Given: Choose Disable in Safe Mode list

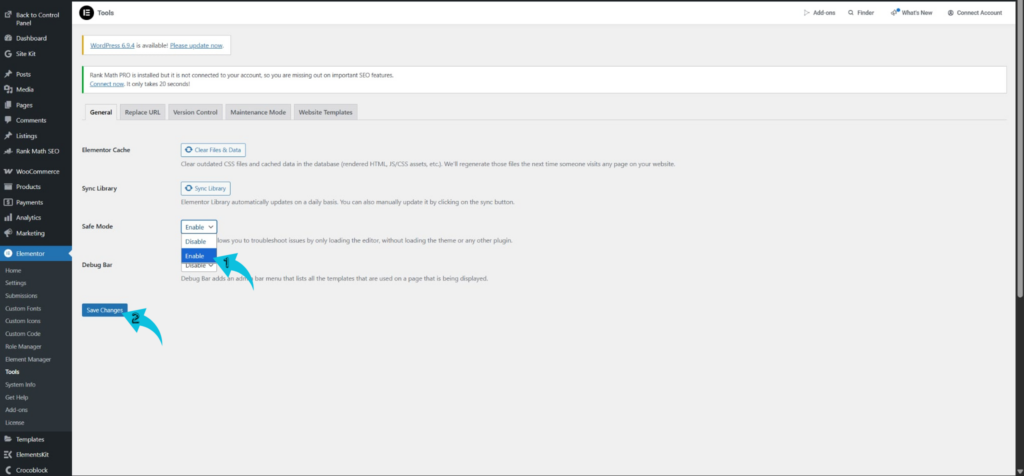Looking at the screenshot, I should coord(199,242).
